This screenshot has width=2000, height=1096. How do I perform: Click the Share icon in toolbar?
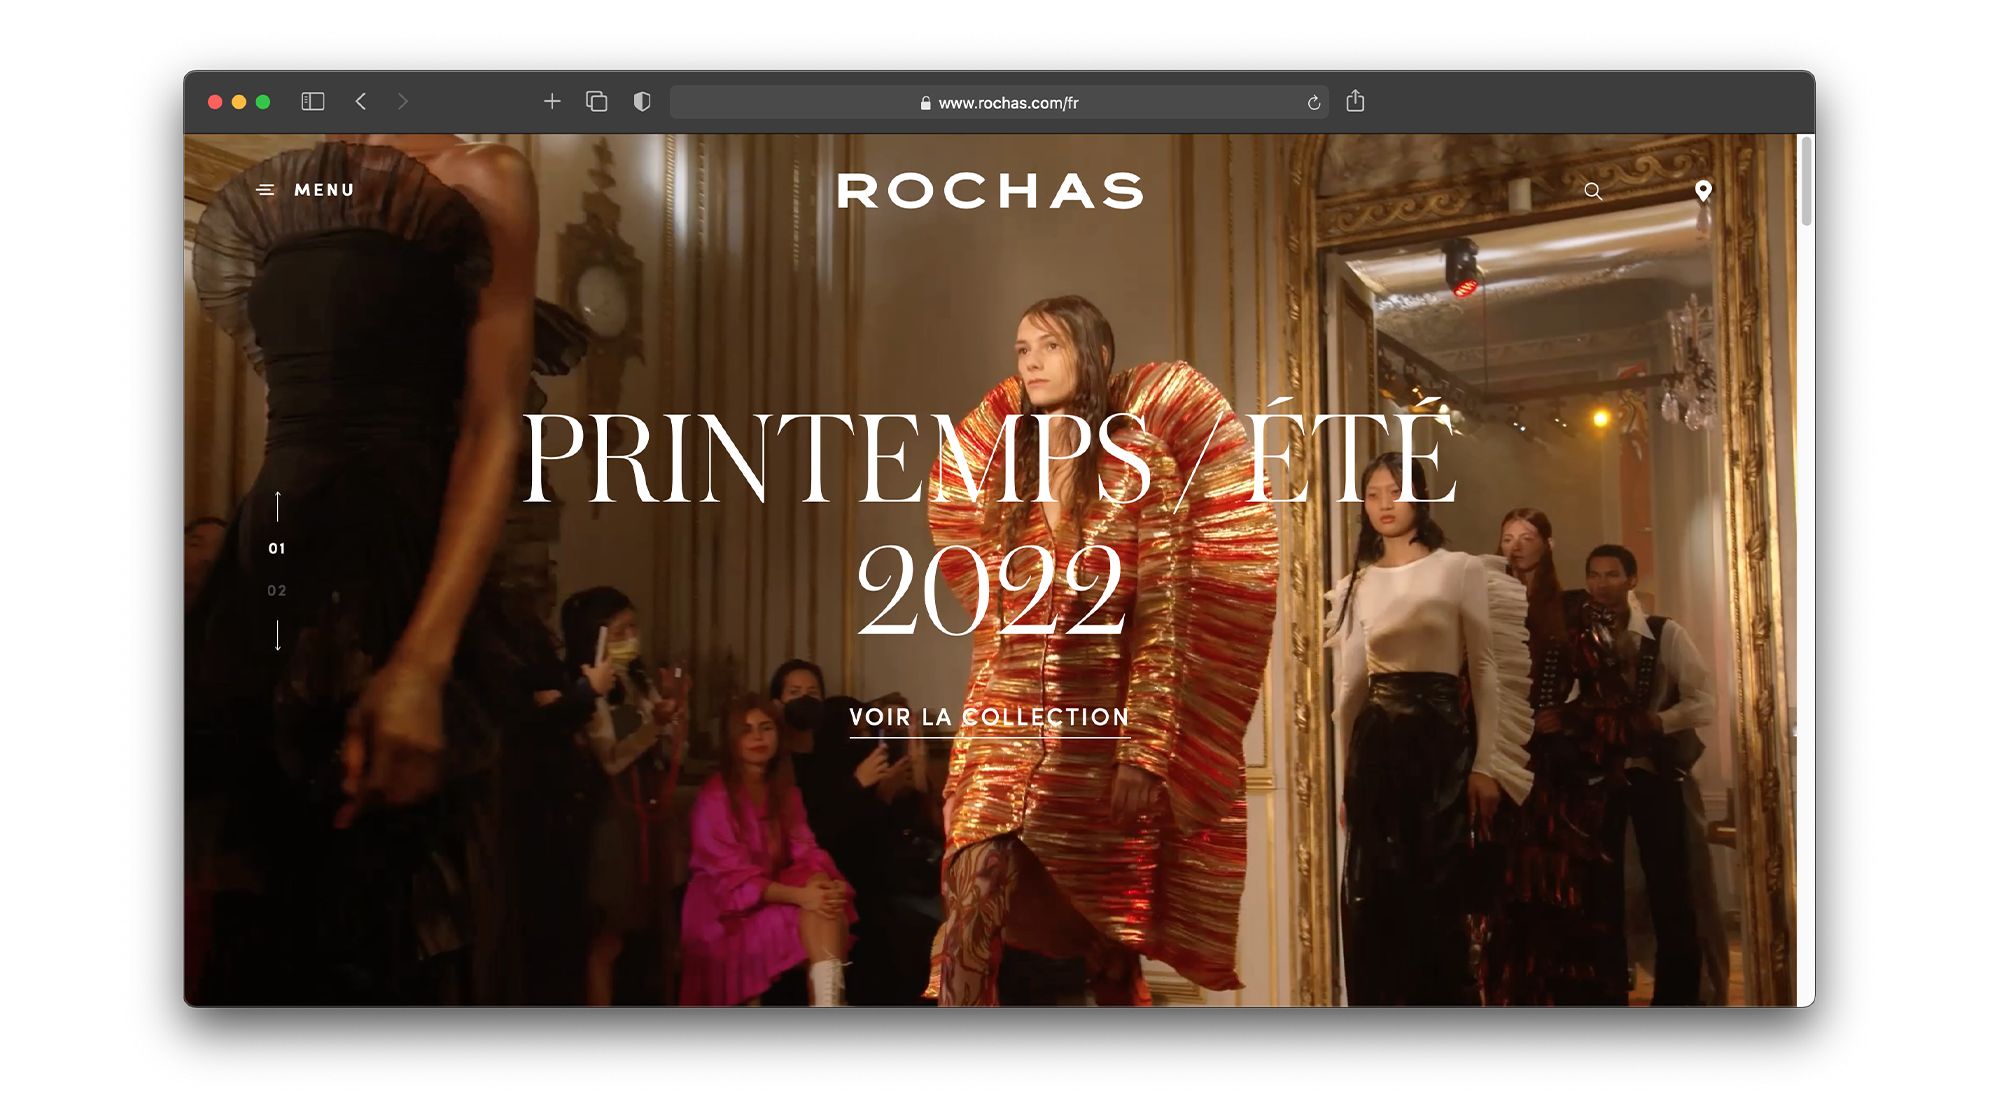[x=1355, y=101]
